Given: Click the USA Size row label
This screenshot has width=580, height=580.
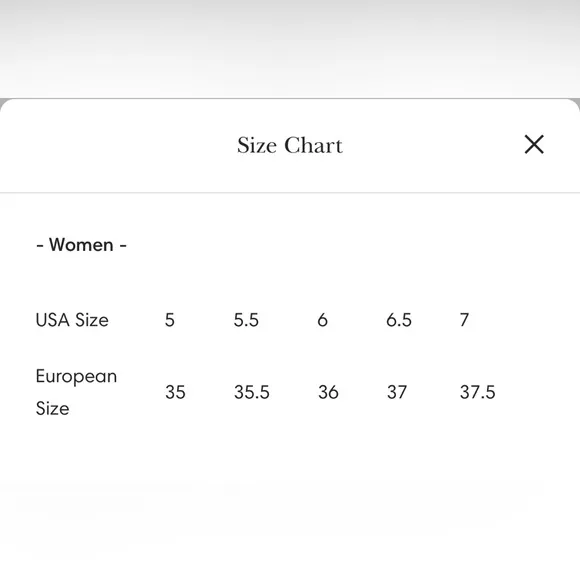Looking at the screenshot, I should [72, 320].
